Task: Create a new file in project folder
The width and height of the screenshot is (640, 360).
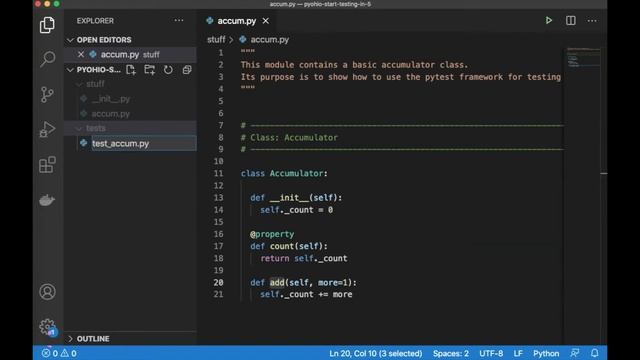Action: click(x=131, y=70)
